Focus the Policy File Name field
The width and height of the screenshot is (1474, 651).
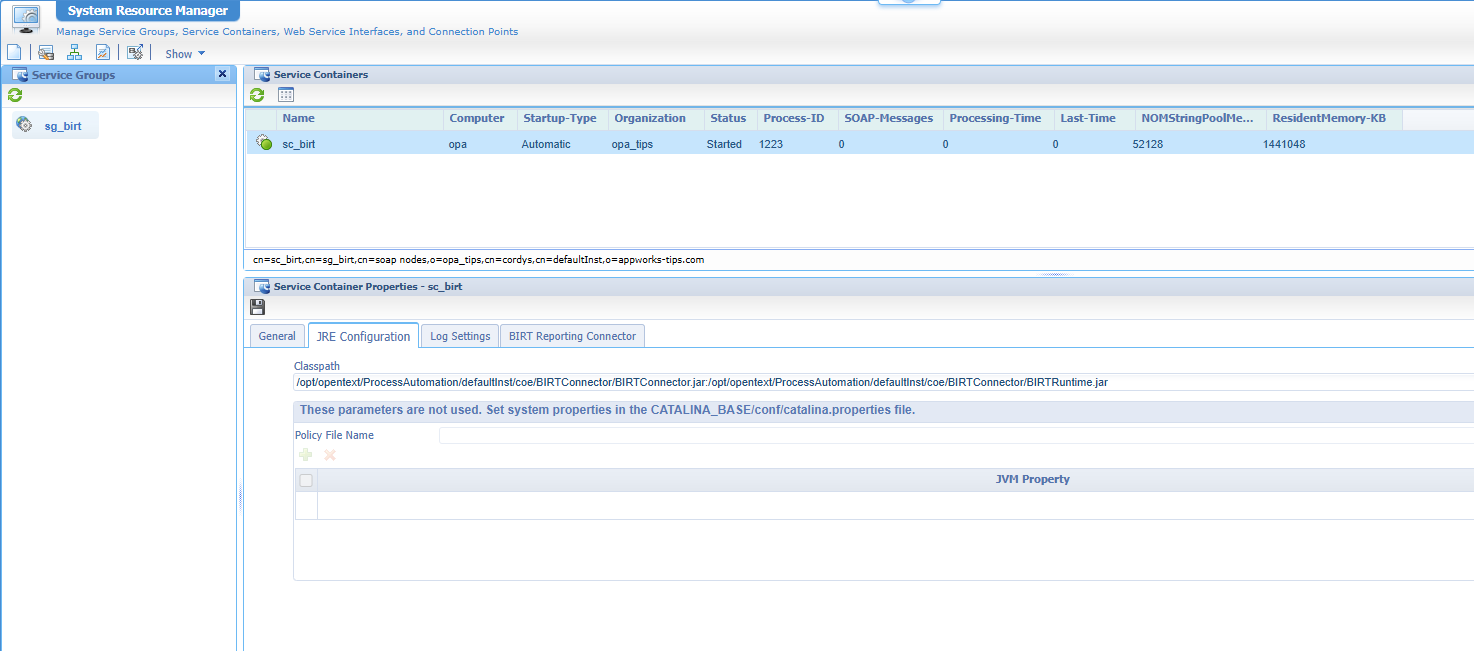pos(956,435)
